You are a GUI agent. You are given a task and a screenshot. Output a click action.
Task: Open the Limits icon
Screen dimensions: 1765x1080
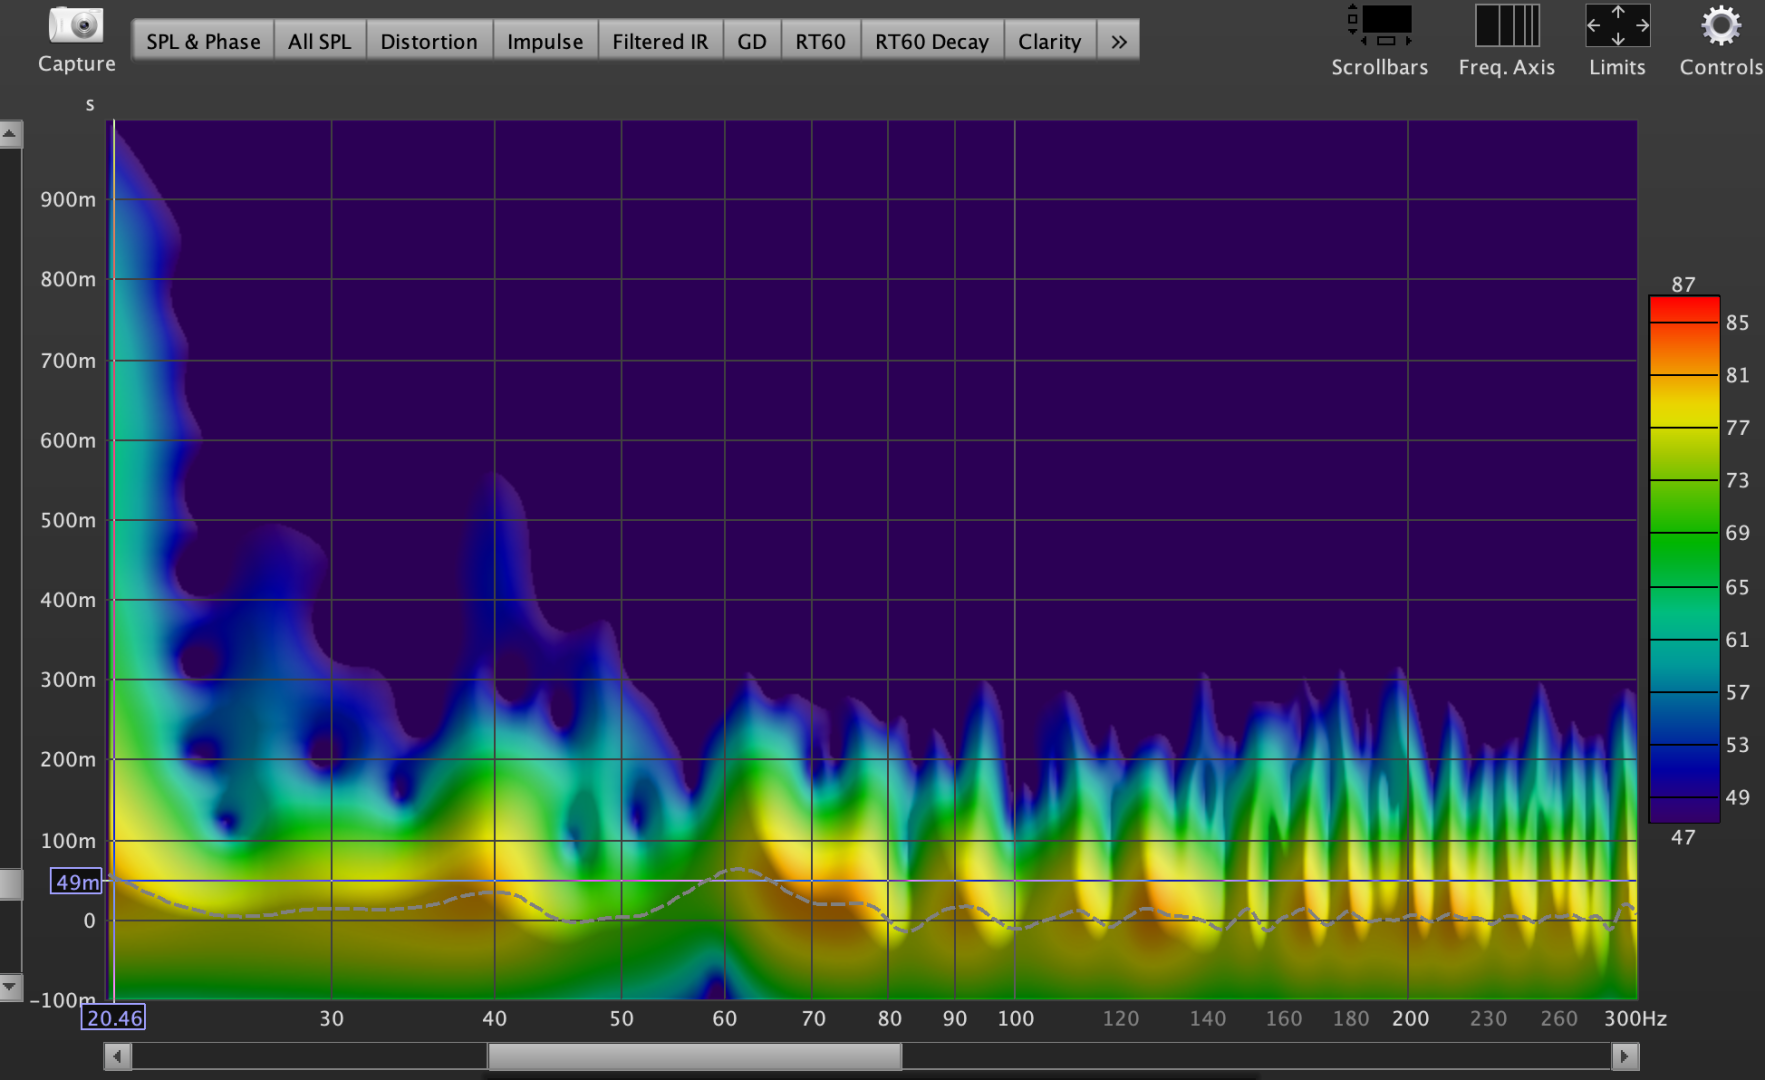(1617, 26)
